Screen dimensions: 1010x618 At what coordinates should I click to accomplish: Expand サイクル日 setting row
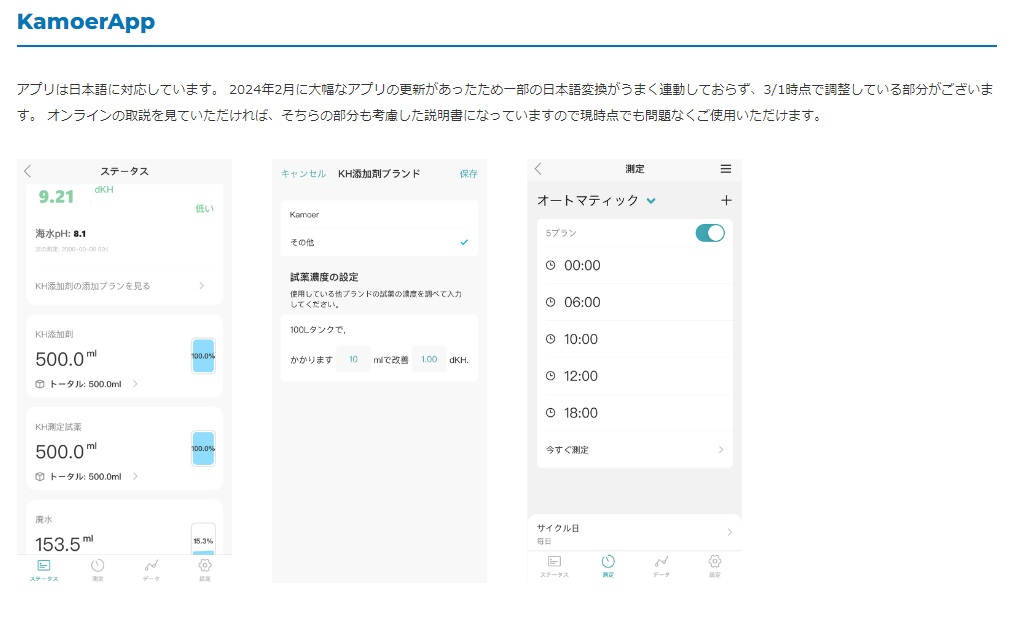[634, 533]
